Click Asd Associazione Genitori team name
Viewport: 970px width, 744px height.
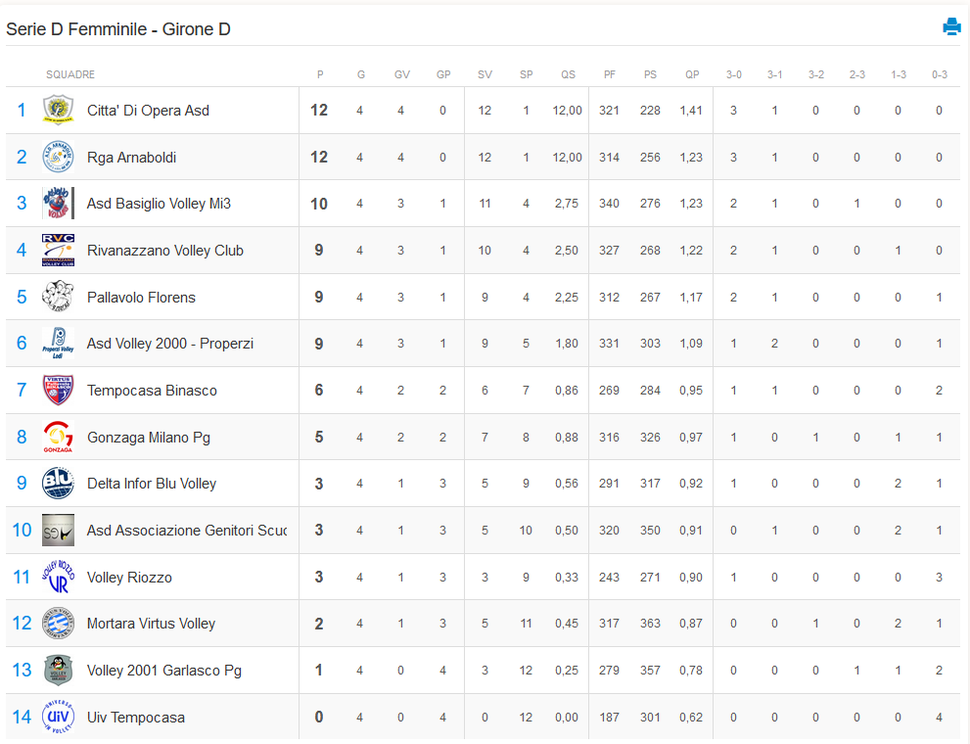click(187, 531)
